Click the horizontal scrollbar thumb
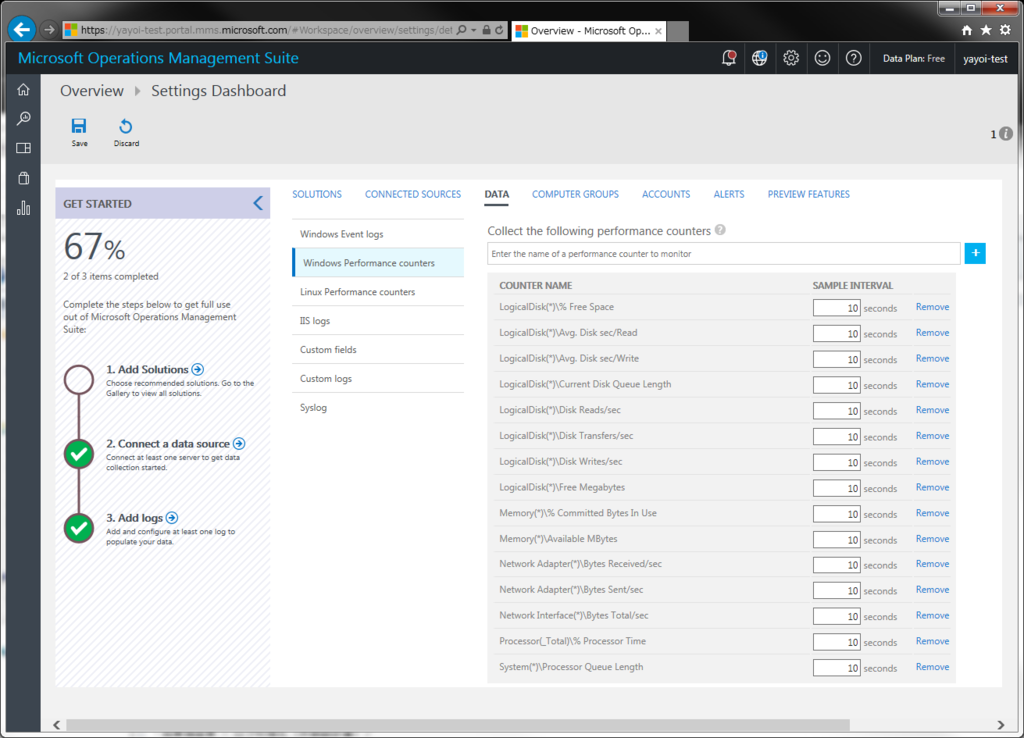 point(458,725)
